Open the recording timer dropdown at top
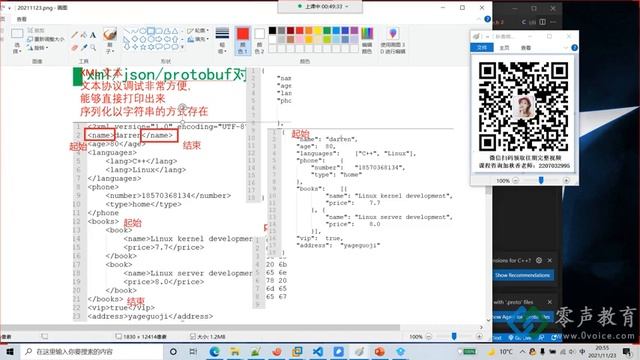Image resolution: width=640 pixels, height=360 pixels. (347, 7)
